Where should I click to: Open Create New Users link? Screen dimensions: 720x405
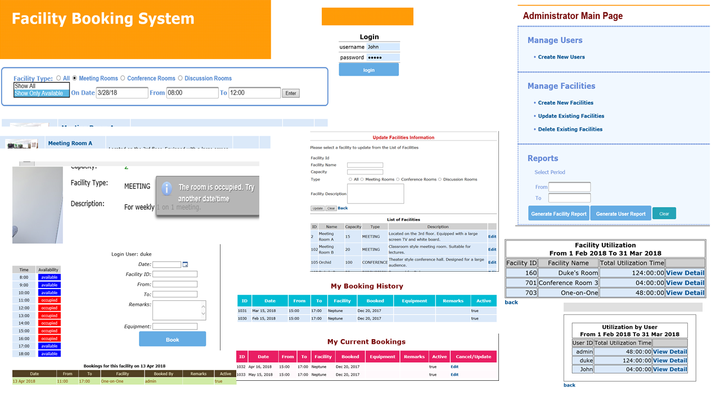click(x=561, y=57)
